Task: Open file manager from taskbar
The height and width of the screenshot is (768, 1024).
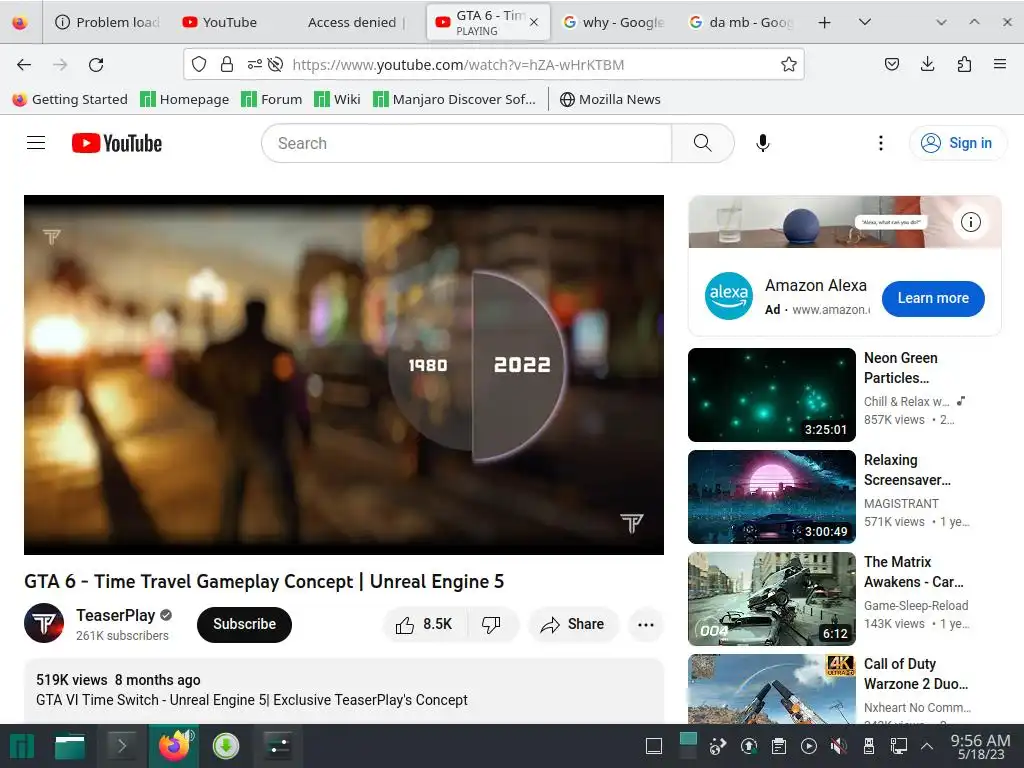Action: coord(70,746)
